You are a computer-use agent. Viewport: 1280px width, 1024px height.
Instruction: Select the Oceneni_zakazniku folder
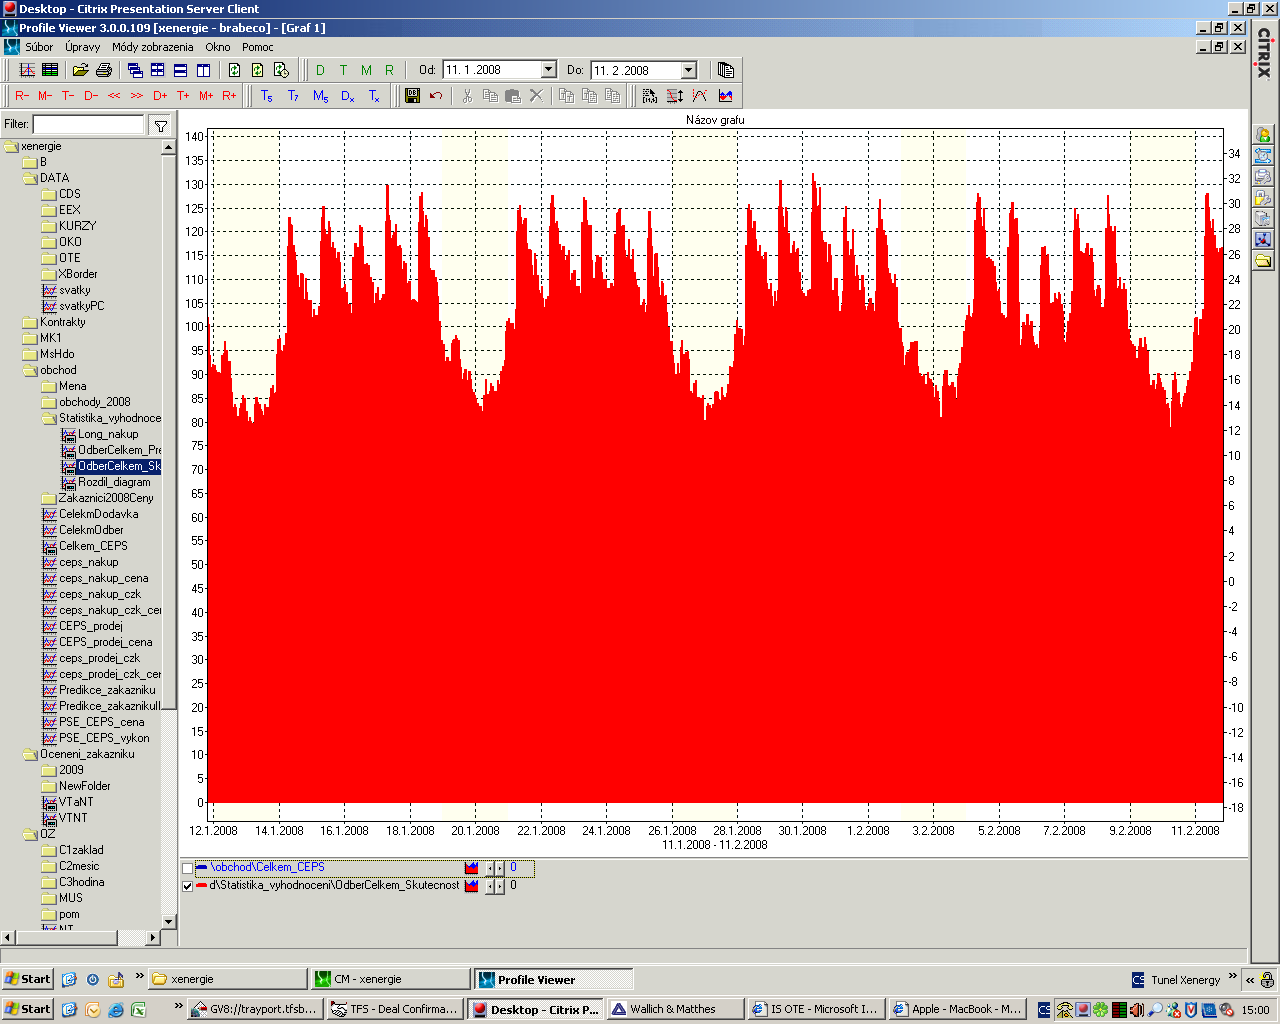tap(87, 754)
